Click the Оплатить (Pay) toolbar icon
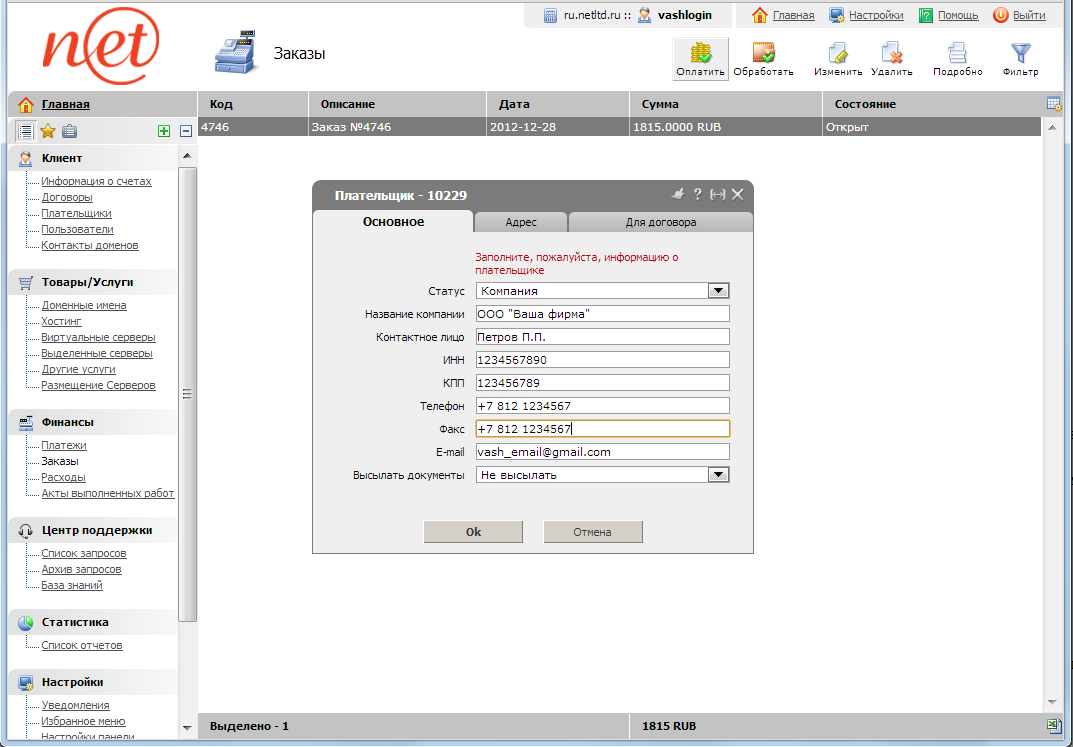Viewport: 1073px width, 747px height. (700, 54)
